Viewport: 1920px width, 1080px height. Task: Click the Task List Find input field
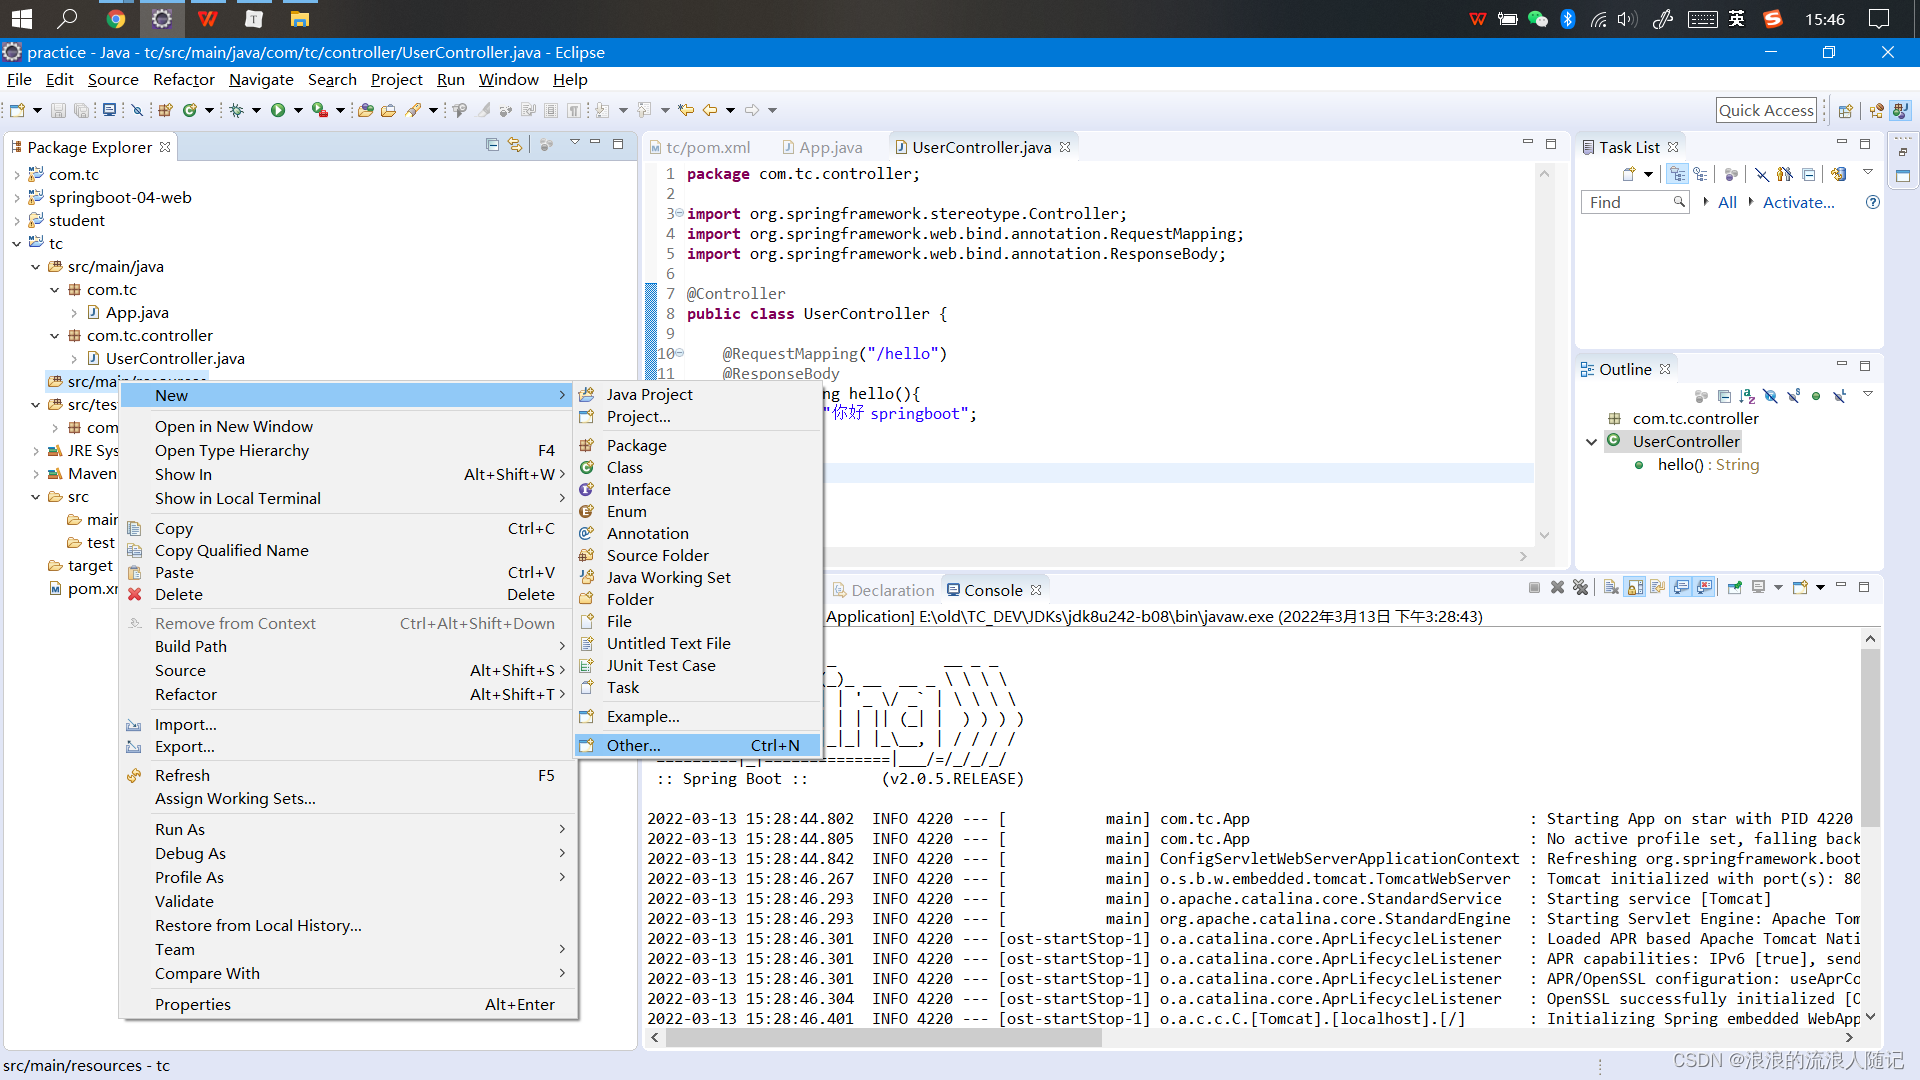tap(1636, 202)
